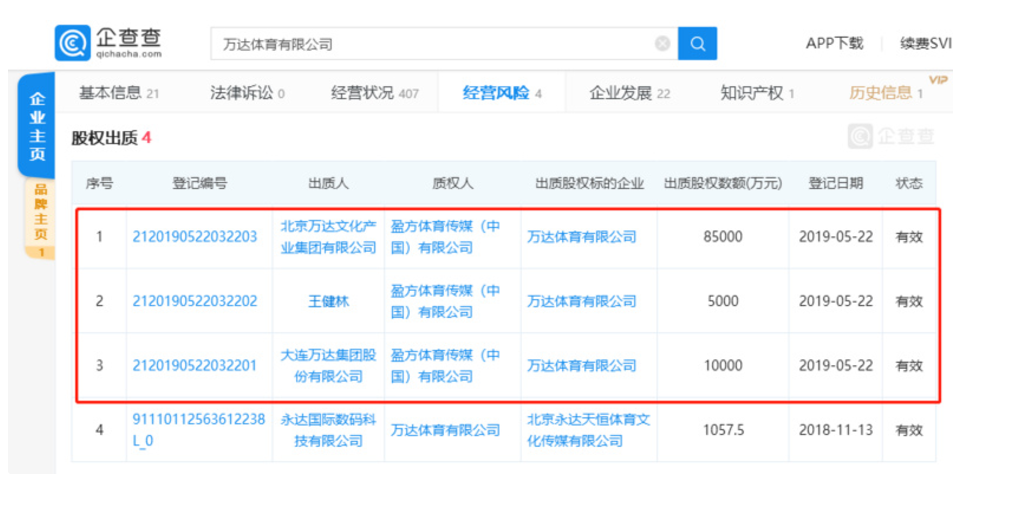The height and width of the screenshot is (516, 1010).
Task: Open target company 万达体育有限公司 in row 3
Action: pos(582,365)
